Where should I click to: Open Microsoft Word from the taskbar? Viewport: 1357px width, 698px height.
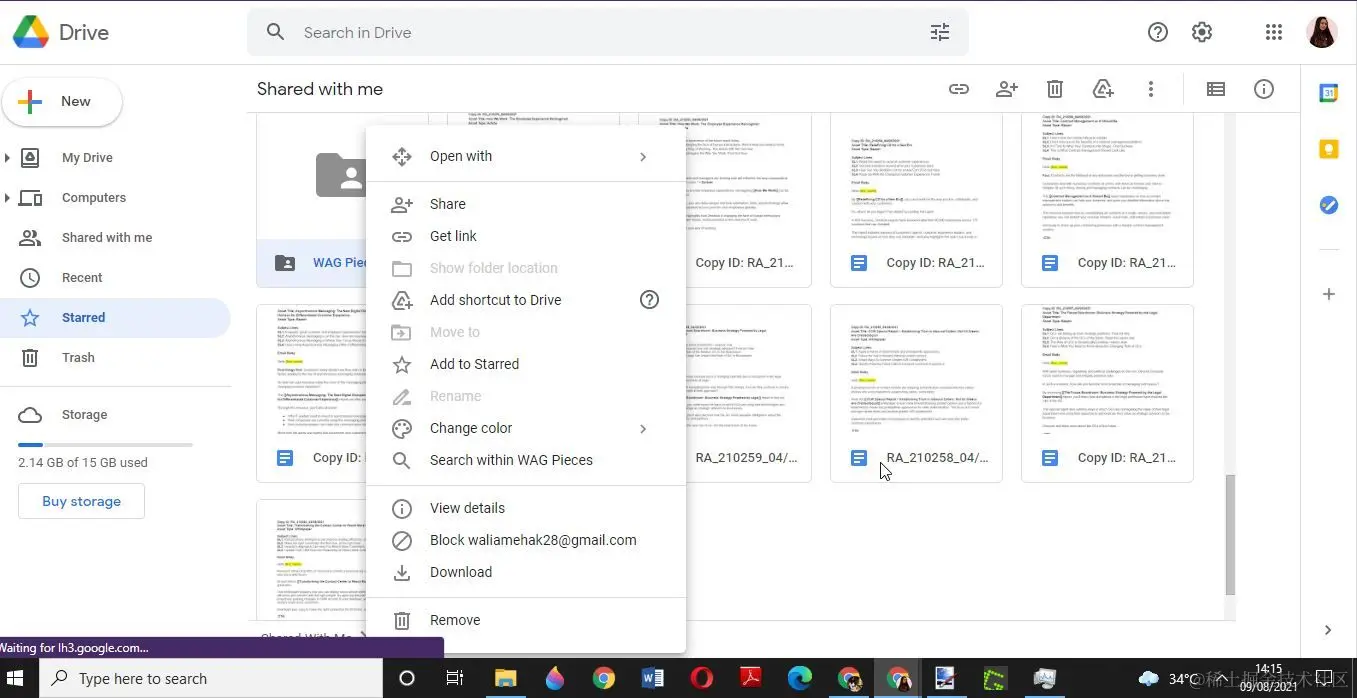(x=652, y=678)
